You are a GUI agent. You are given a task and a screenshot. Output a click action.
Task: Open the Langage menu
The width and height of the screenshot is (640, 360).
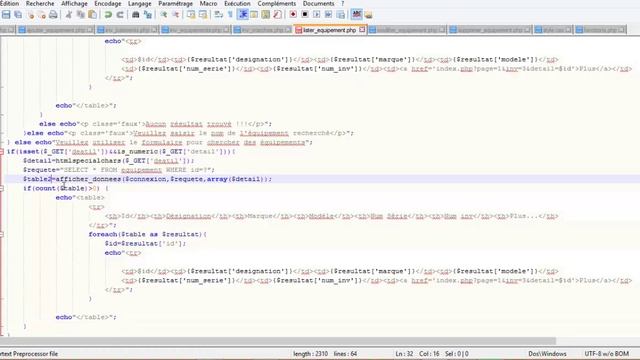(x=140, y=3)
